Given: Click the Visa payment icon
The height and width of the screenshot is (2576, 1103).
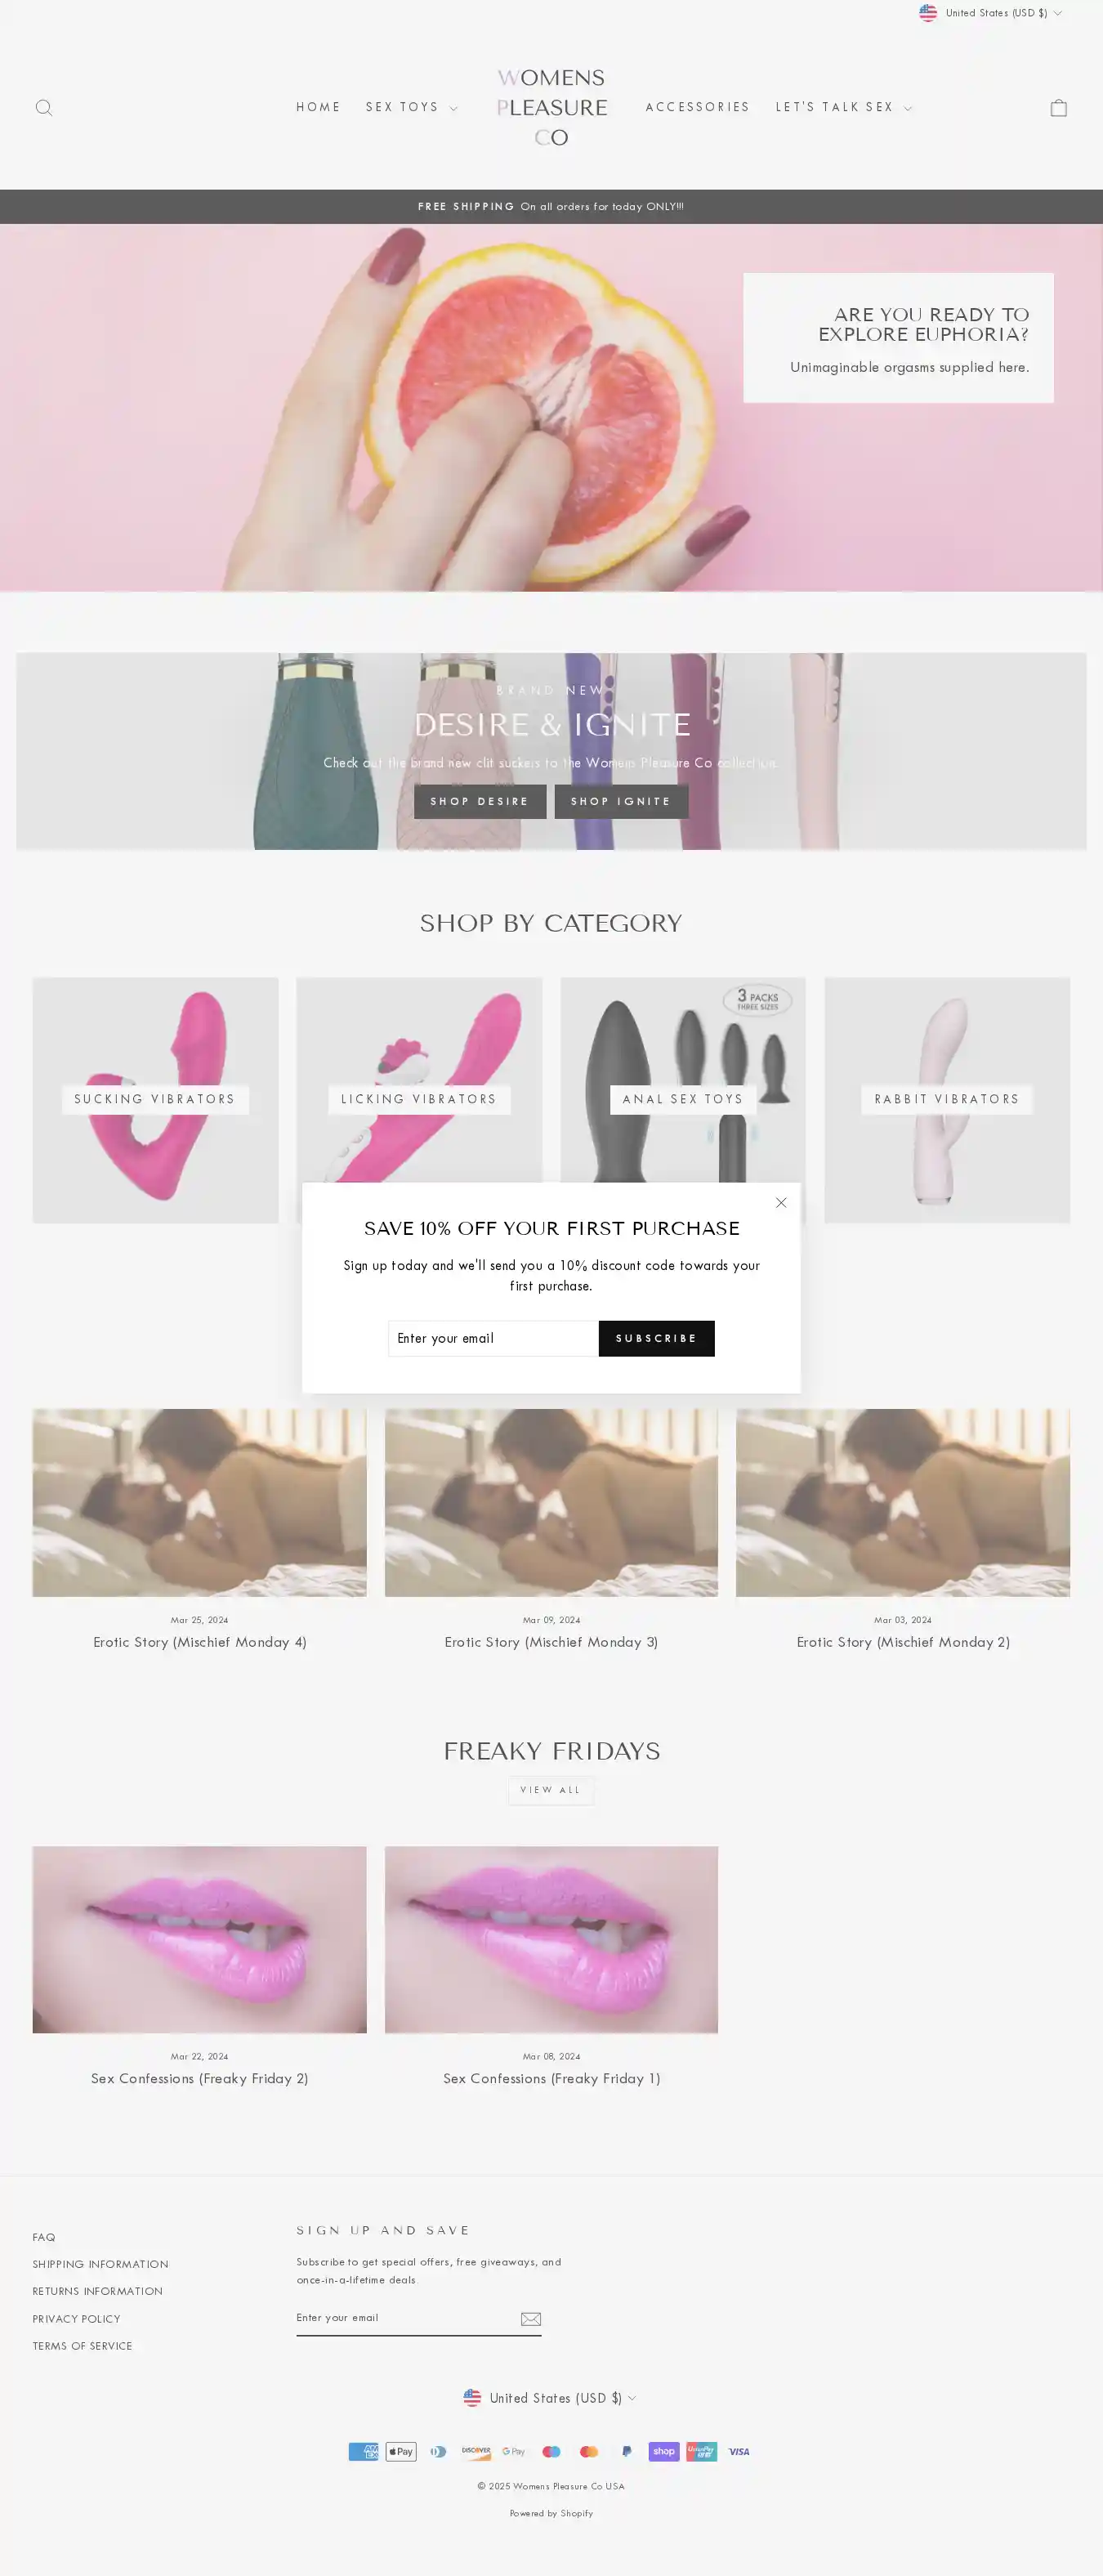Looking at the screenshot, I should click(739, 2451).
